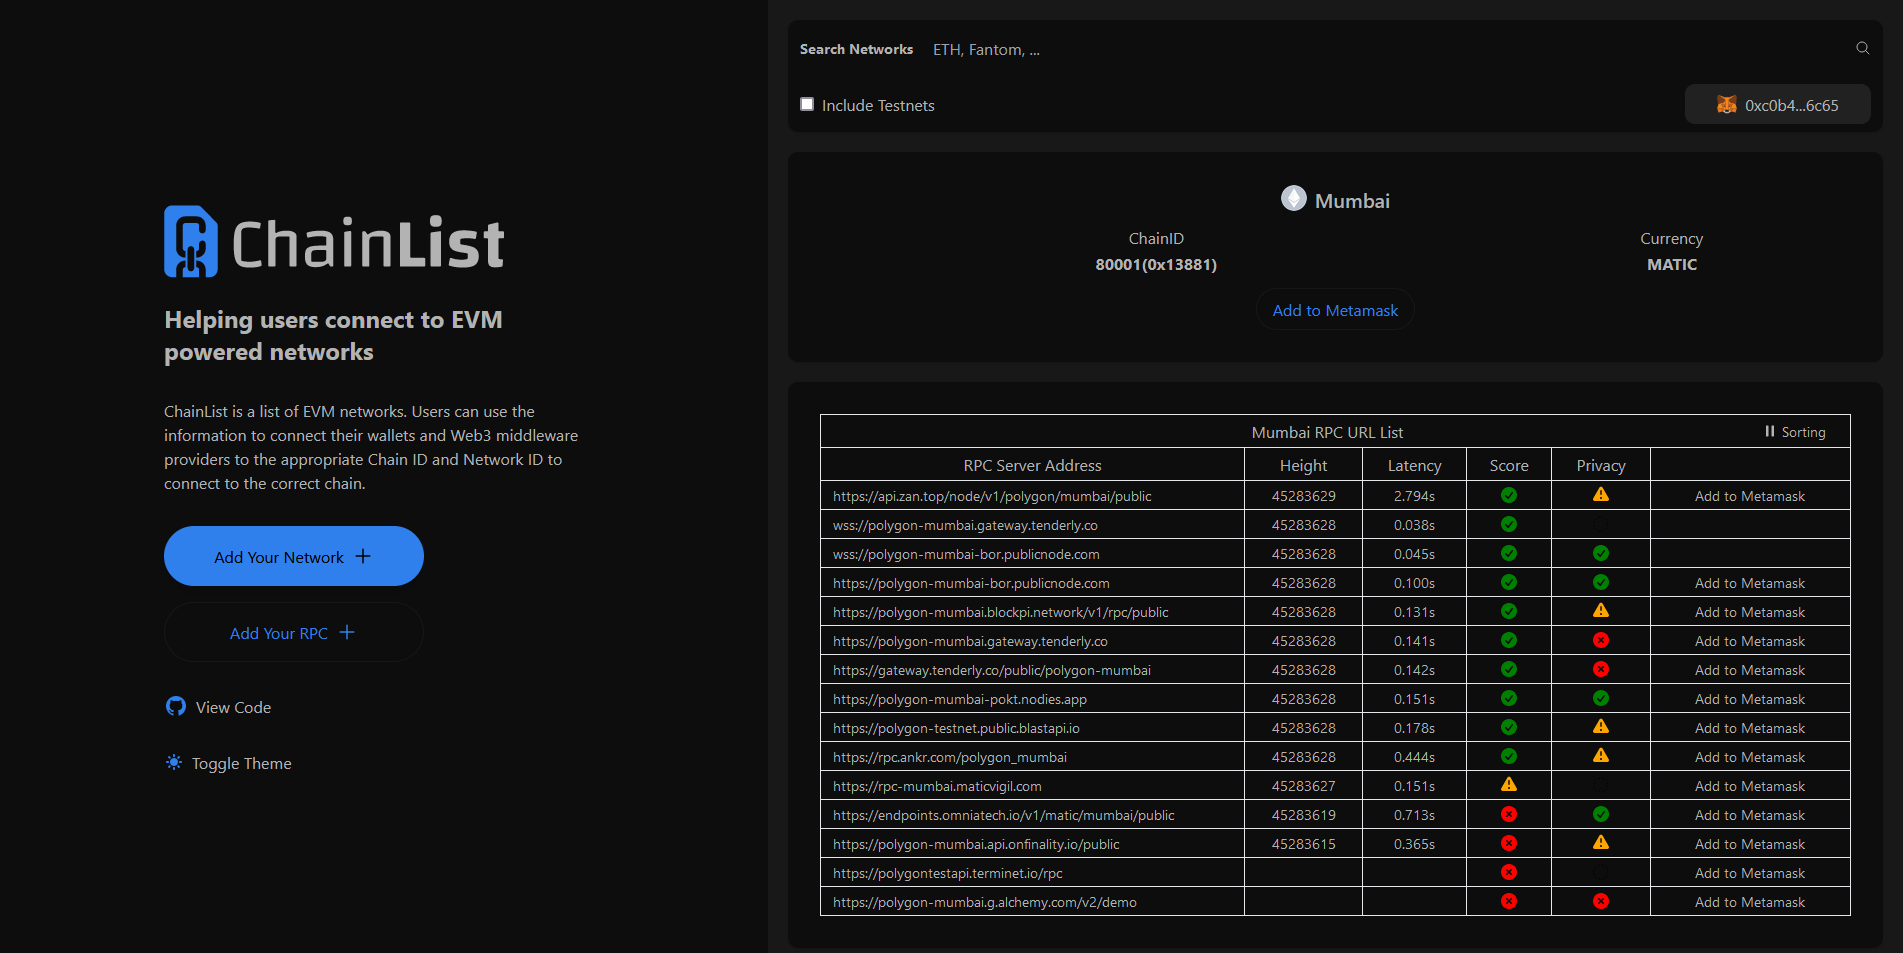Click red privacy icon for alchemy.com row
The height and width of the screenshot is (953, 1903).
[x=1600, y=902]
